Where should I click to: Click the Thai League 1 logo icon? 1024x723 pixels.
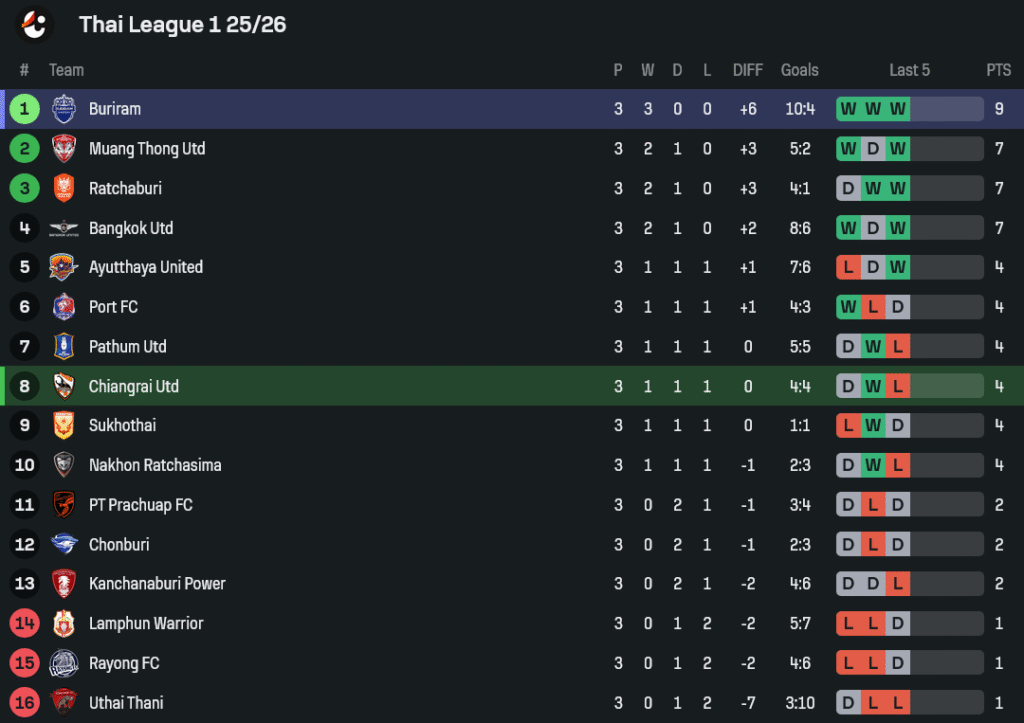point(34,25)
